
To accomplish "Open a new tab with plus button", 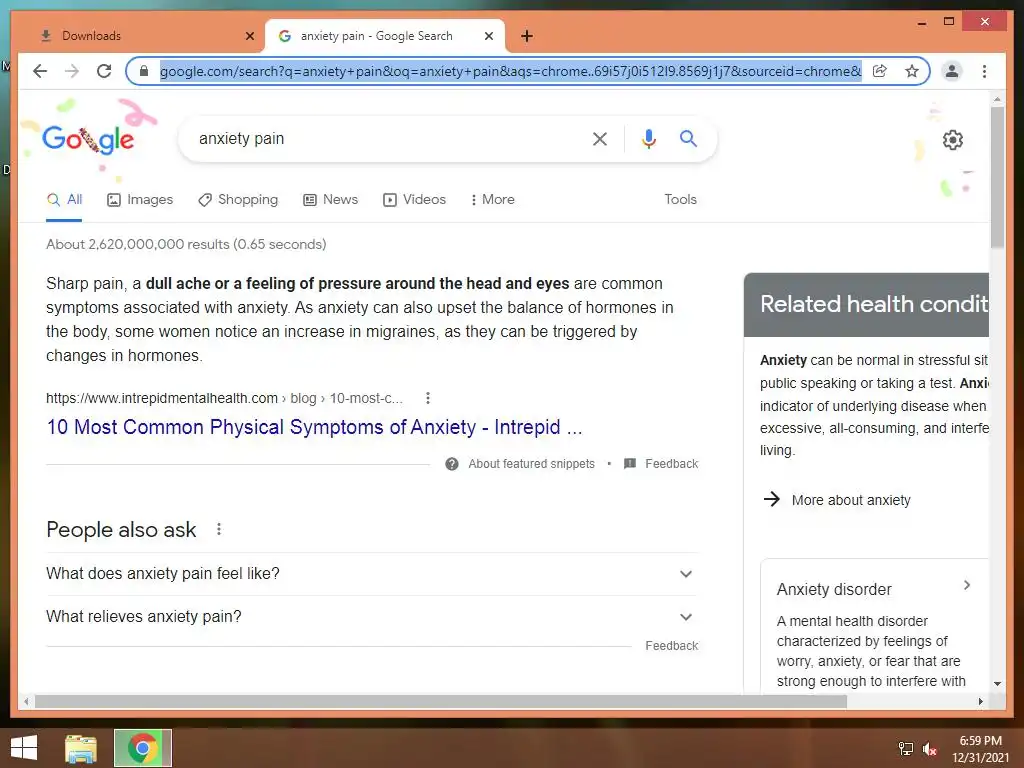I will click(x=527, y=36).
